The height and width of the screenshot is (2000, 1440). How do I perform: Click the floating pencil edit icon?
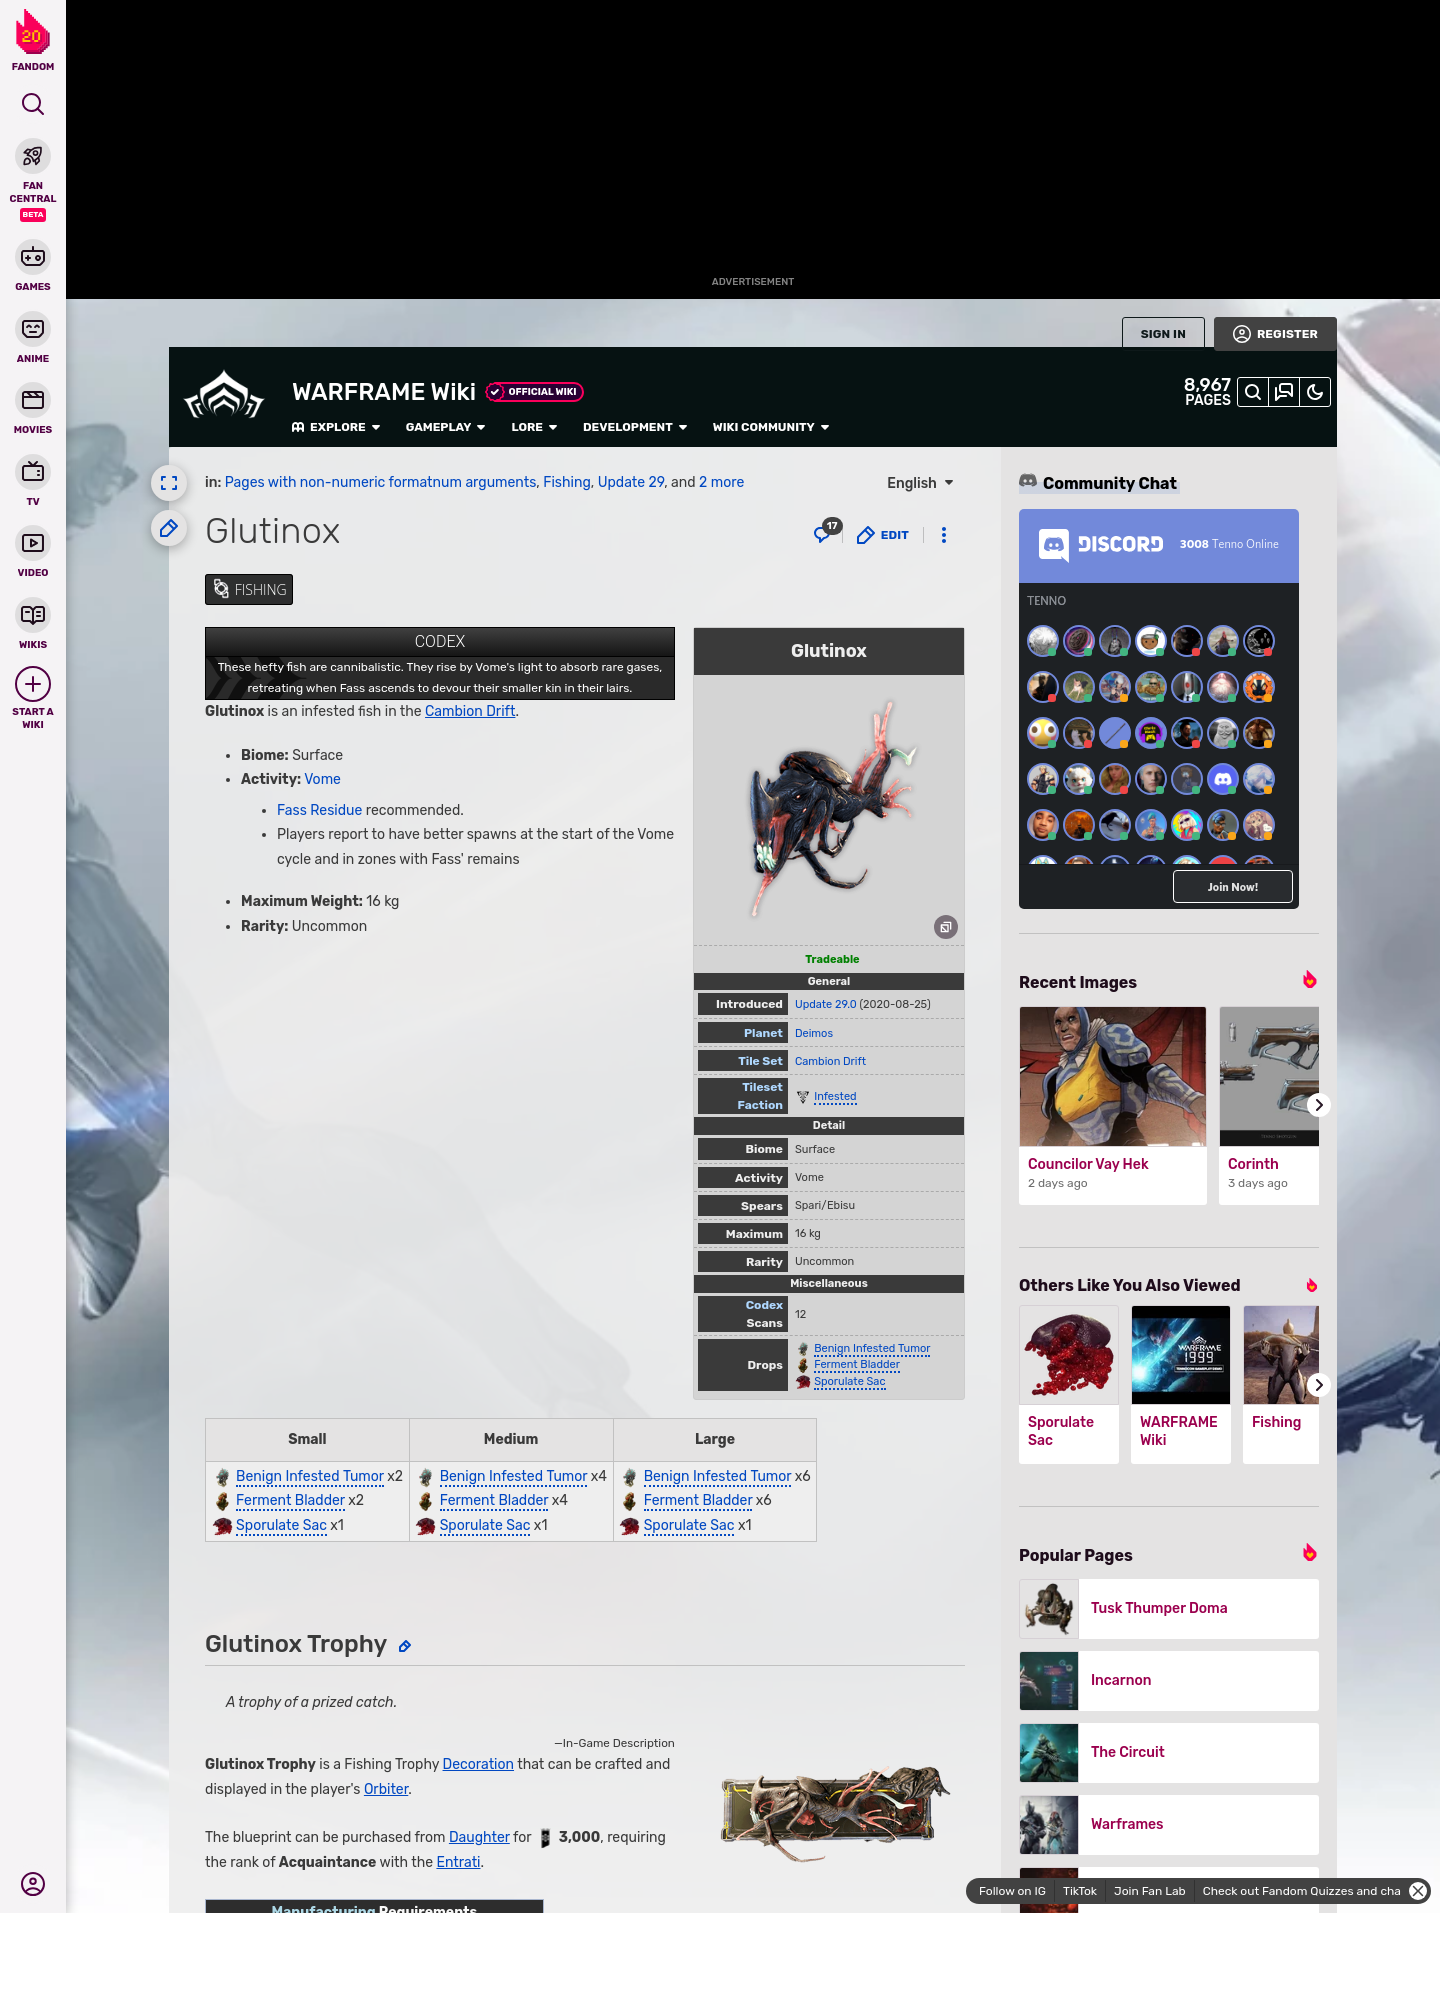coord(169,528)
